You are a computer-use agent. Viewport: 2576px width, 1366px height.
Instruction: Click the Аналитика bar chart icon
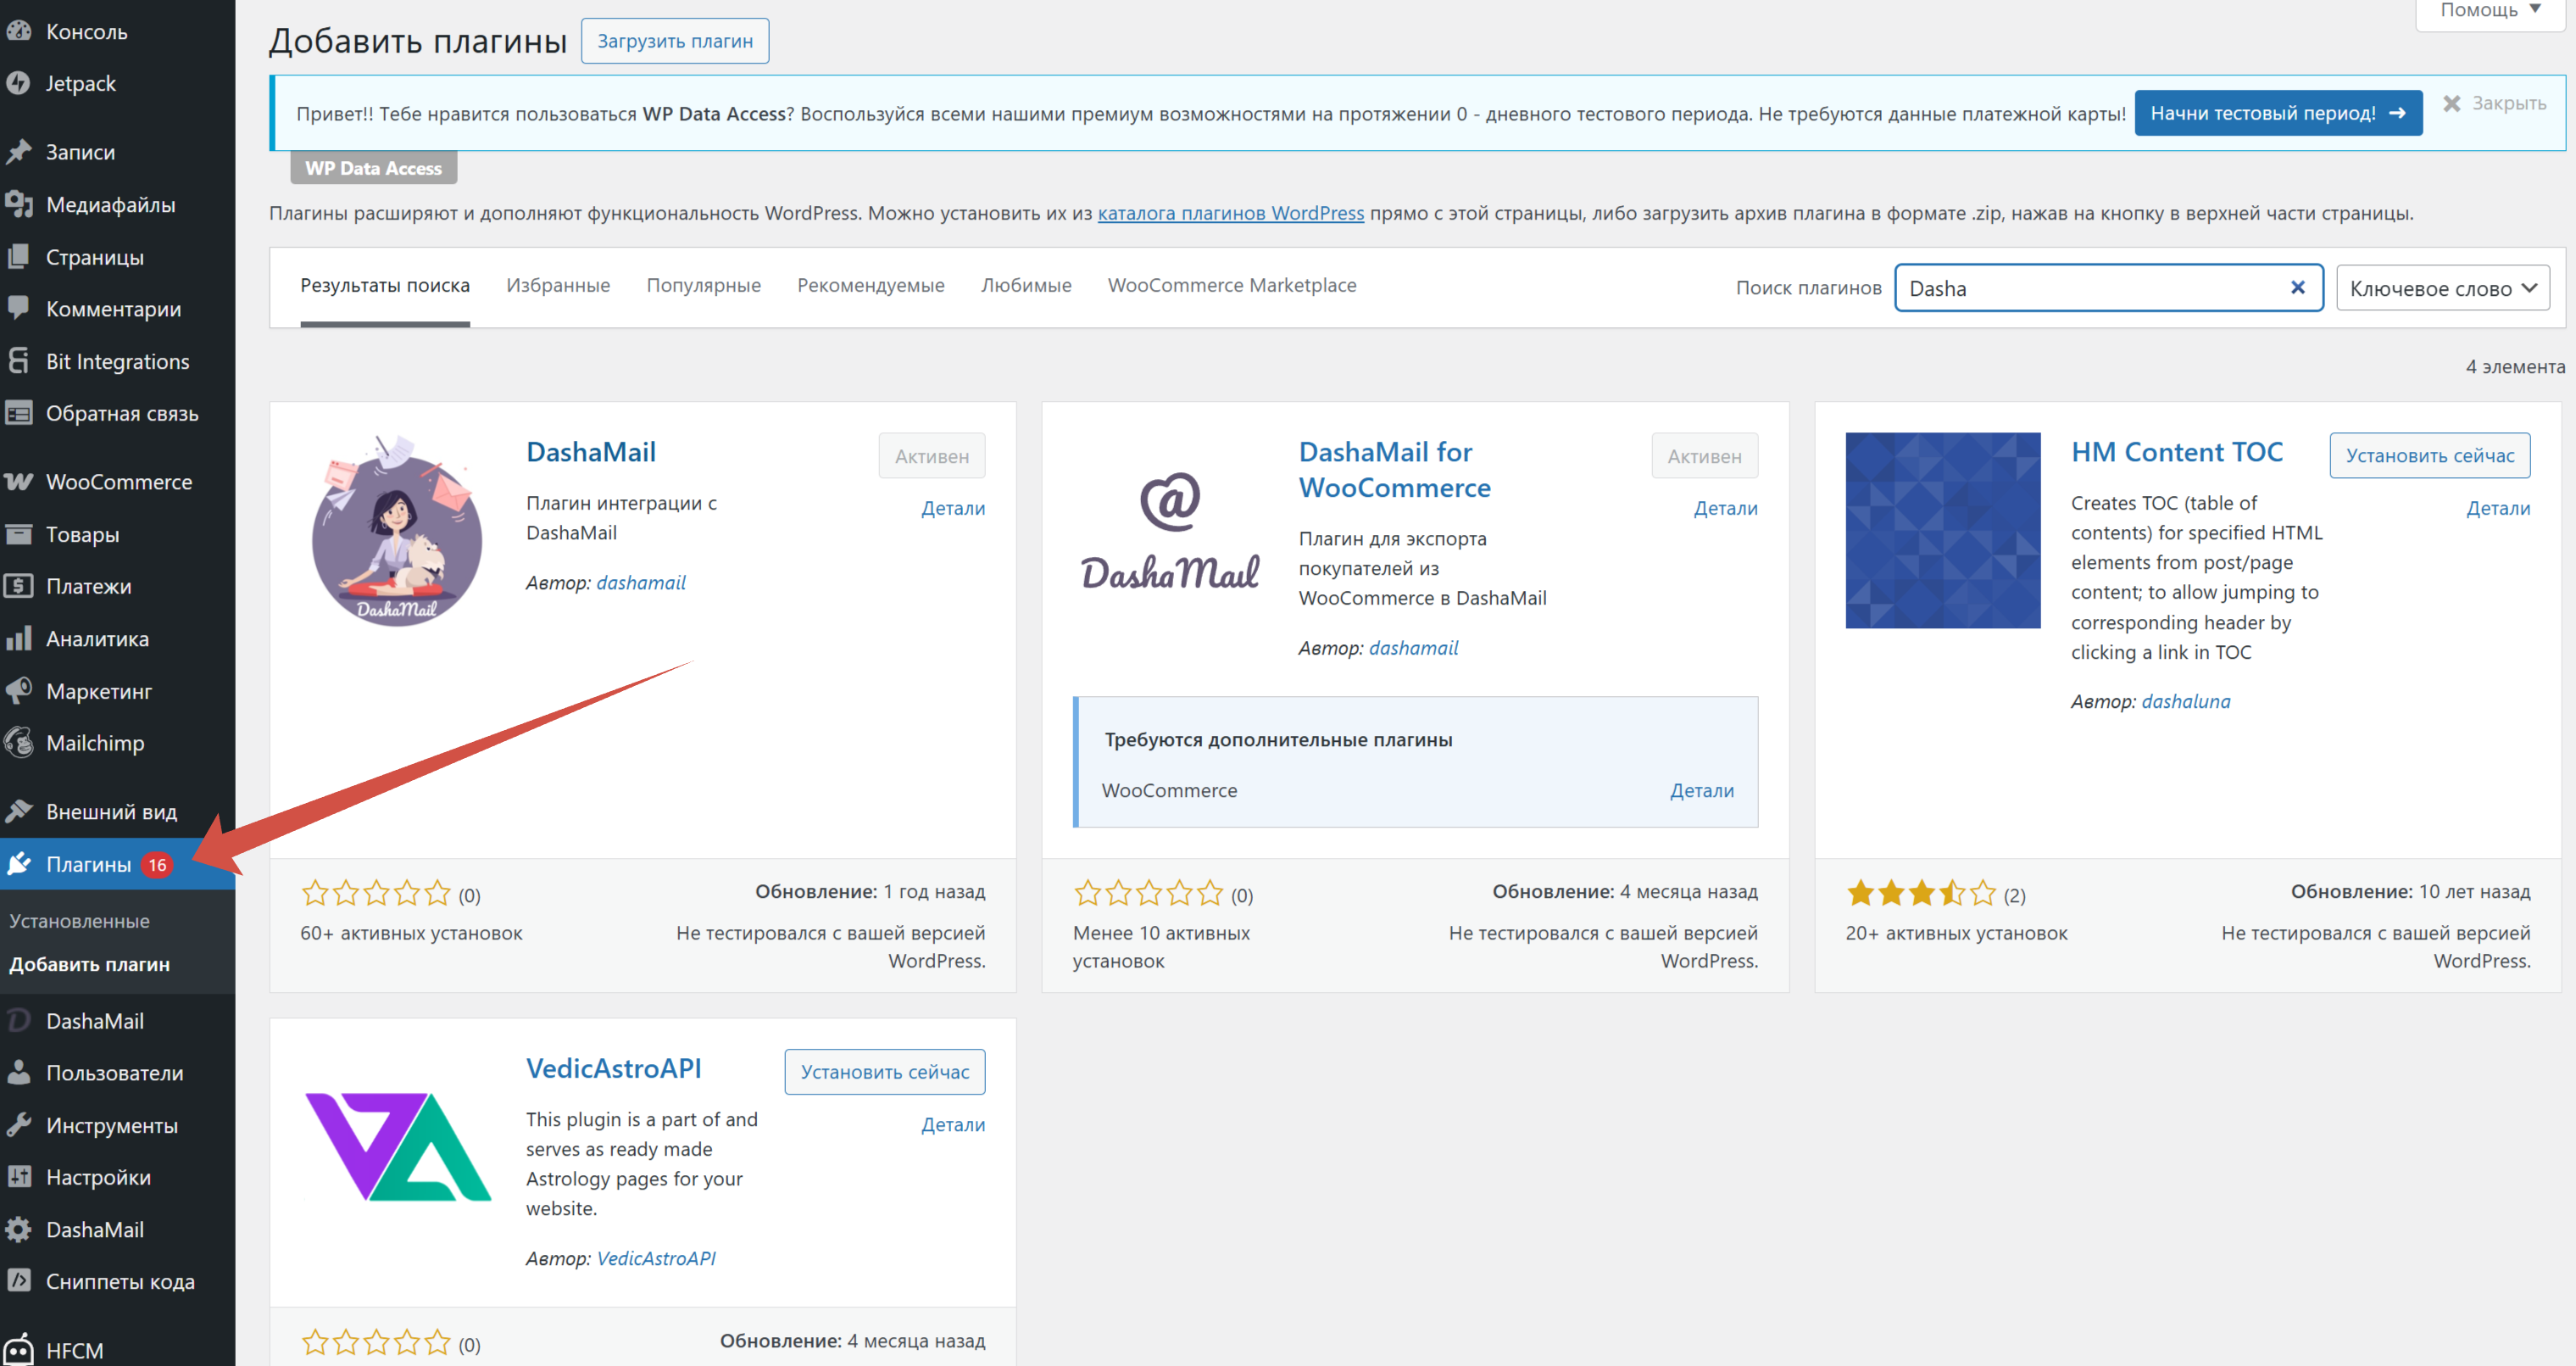[18, 639]
